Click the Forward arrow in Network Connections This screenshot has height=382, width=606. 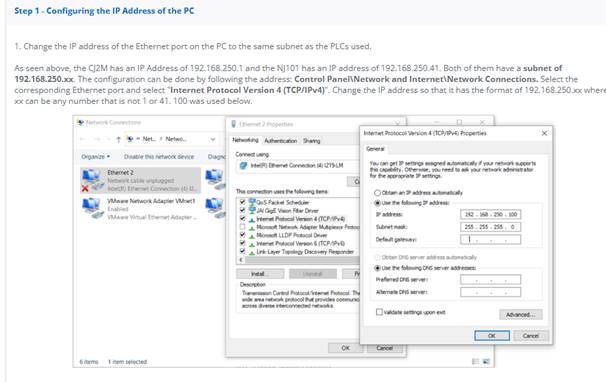(x=97, y=139)
